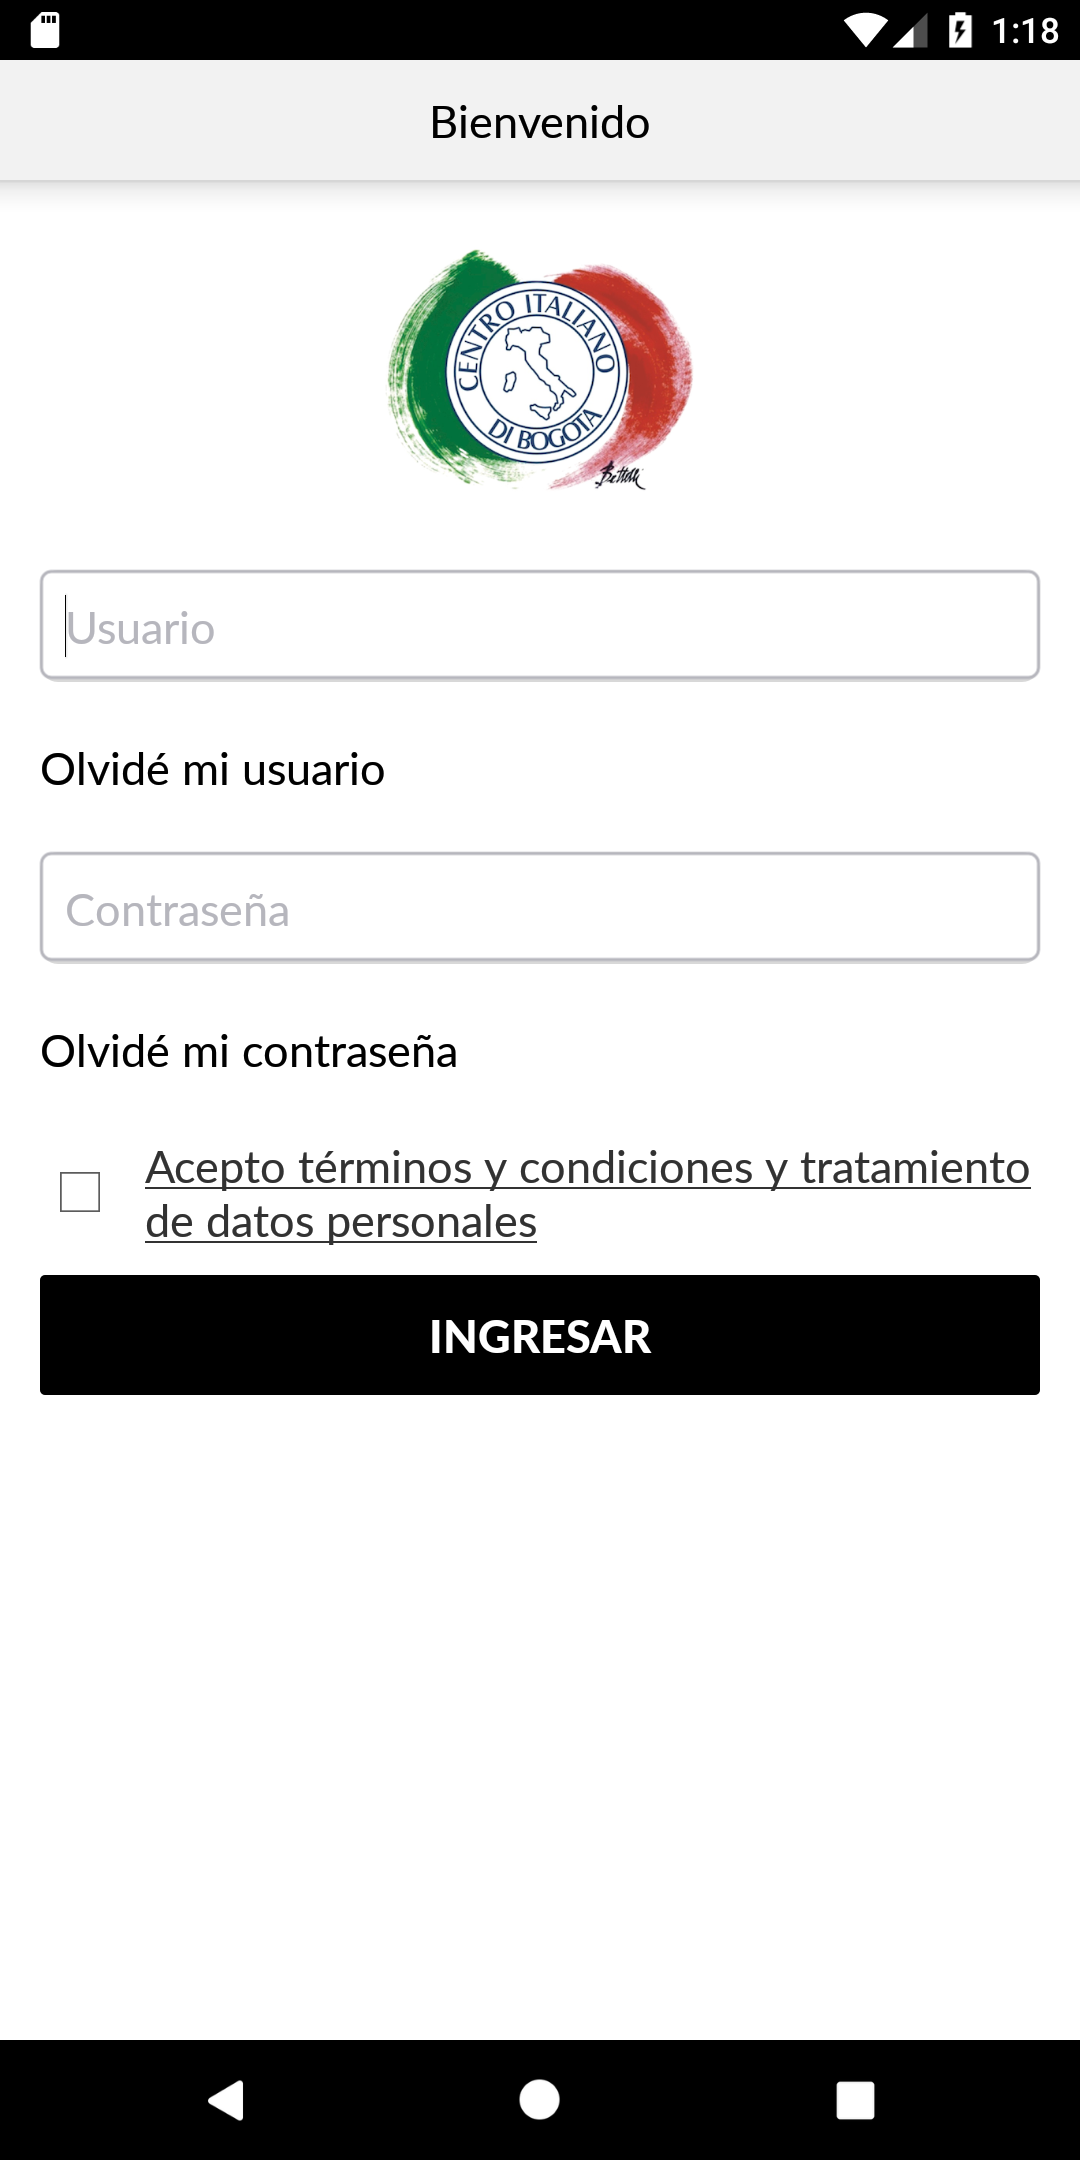Viewport: 1080px width, 2160px height.
Task: Check the accept terms checkbox
Action: [80, 1192]
